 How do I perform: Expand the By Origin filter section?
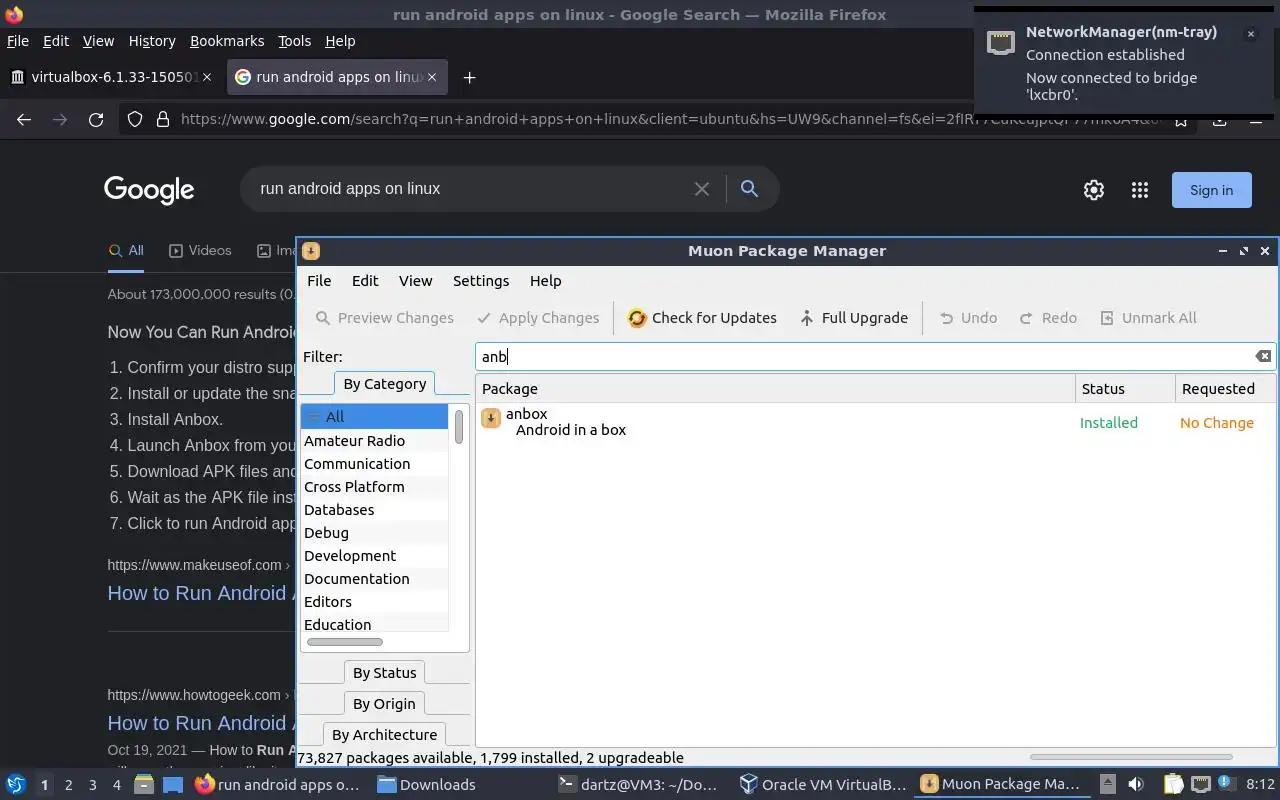click(x=384, y=704)
